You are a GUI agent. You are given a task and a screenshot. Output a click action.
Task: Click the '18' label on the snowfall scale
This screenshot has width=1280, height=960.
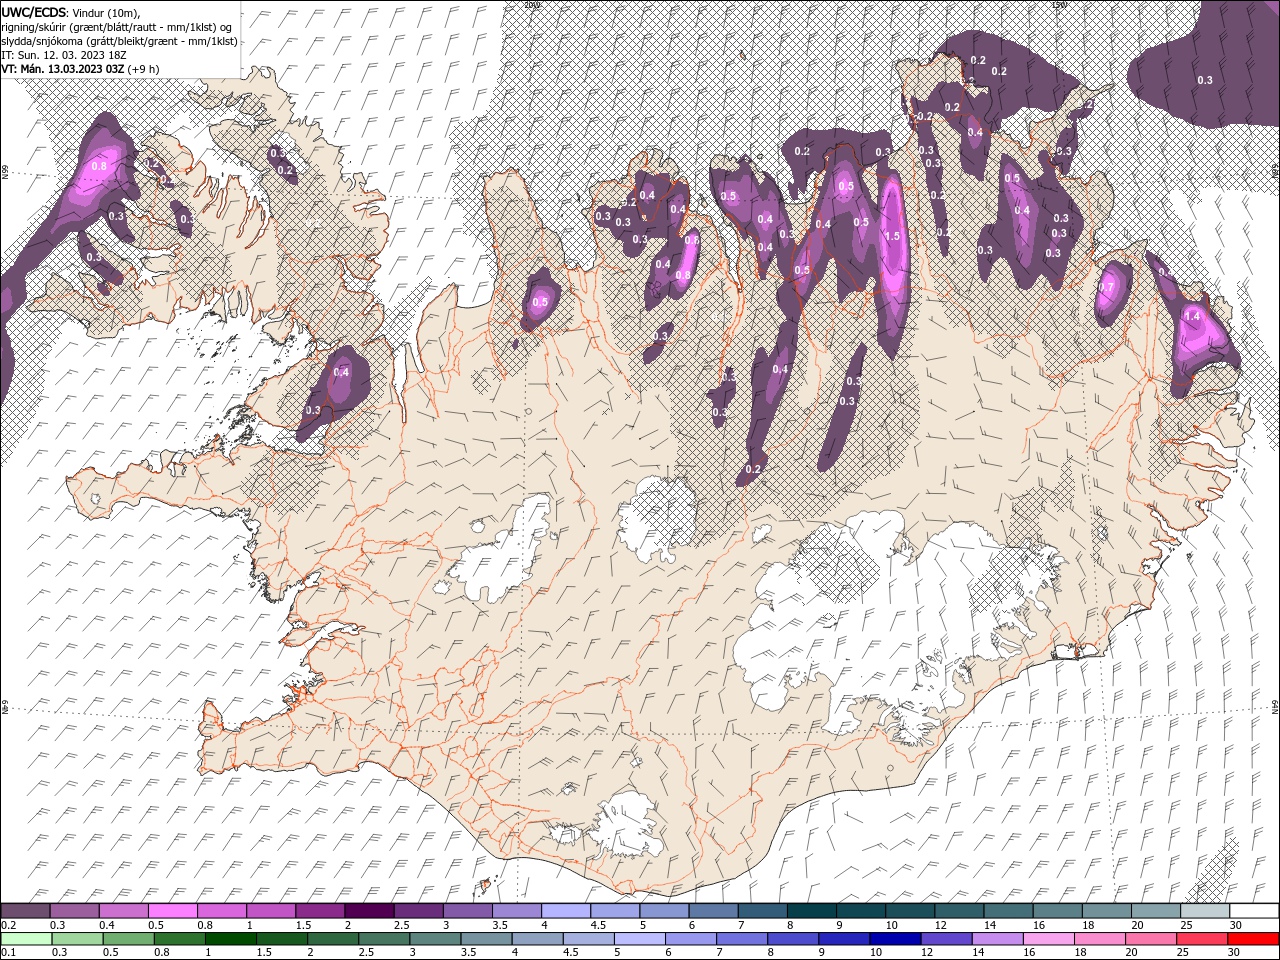point(1088,925)
